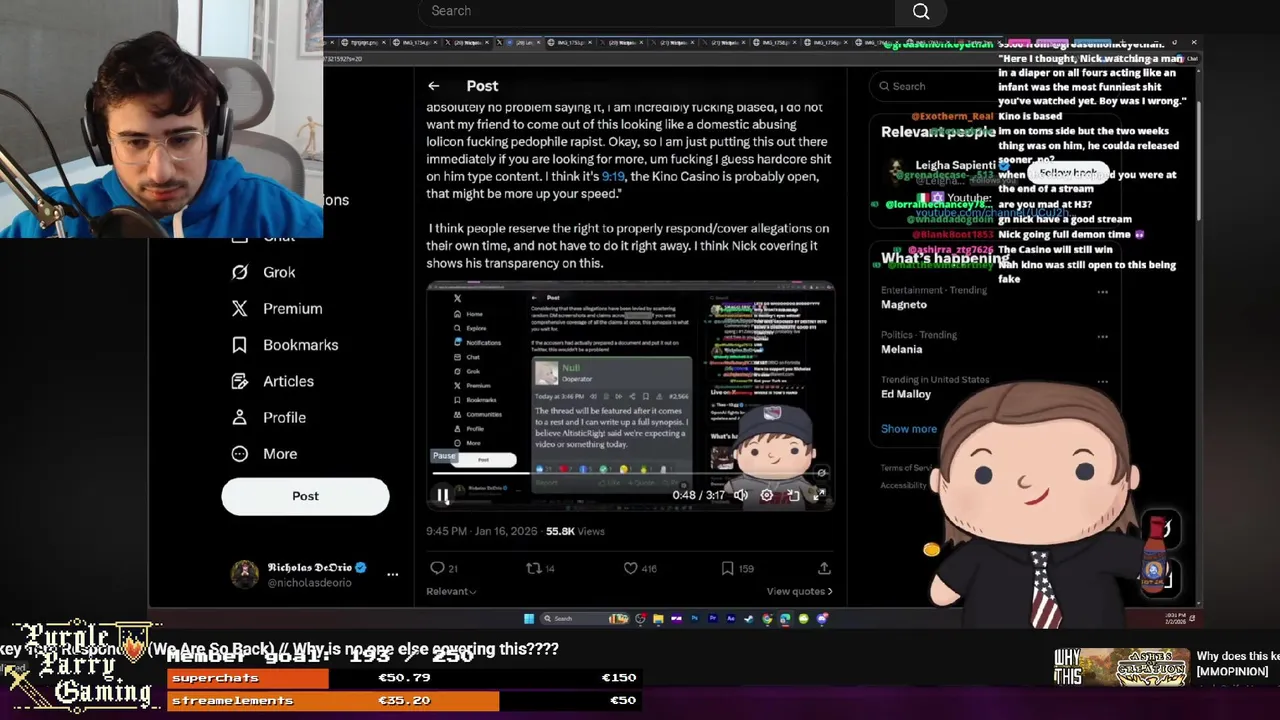1280x720 pixels.
Task: Click the top Search bar
Action: [656, 11]
